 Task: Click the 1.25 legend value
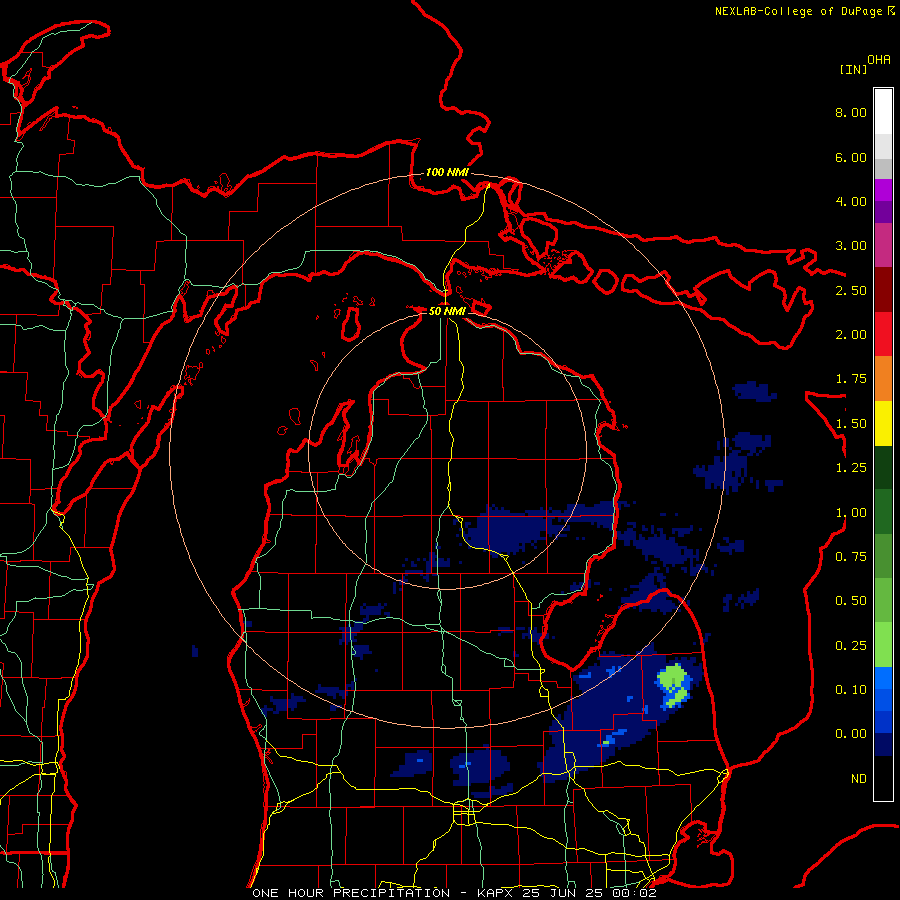851,468
